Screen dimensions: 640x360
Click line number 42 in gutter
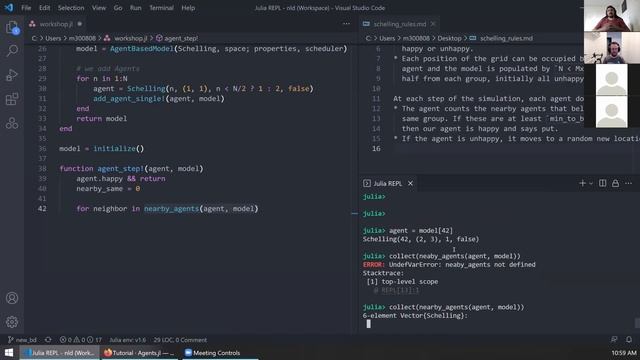pyautogui.click(x=42, y=209)
